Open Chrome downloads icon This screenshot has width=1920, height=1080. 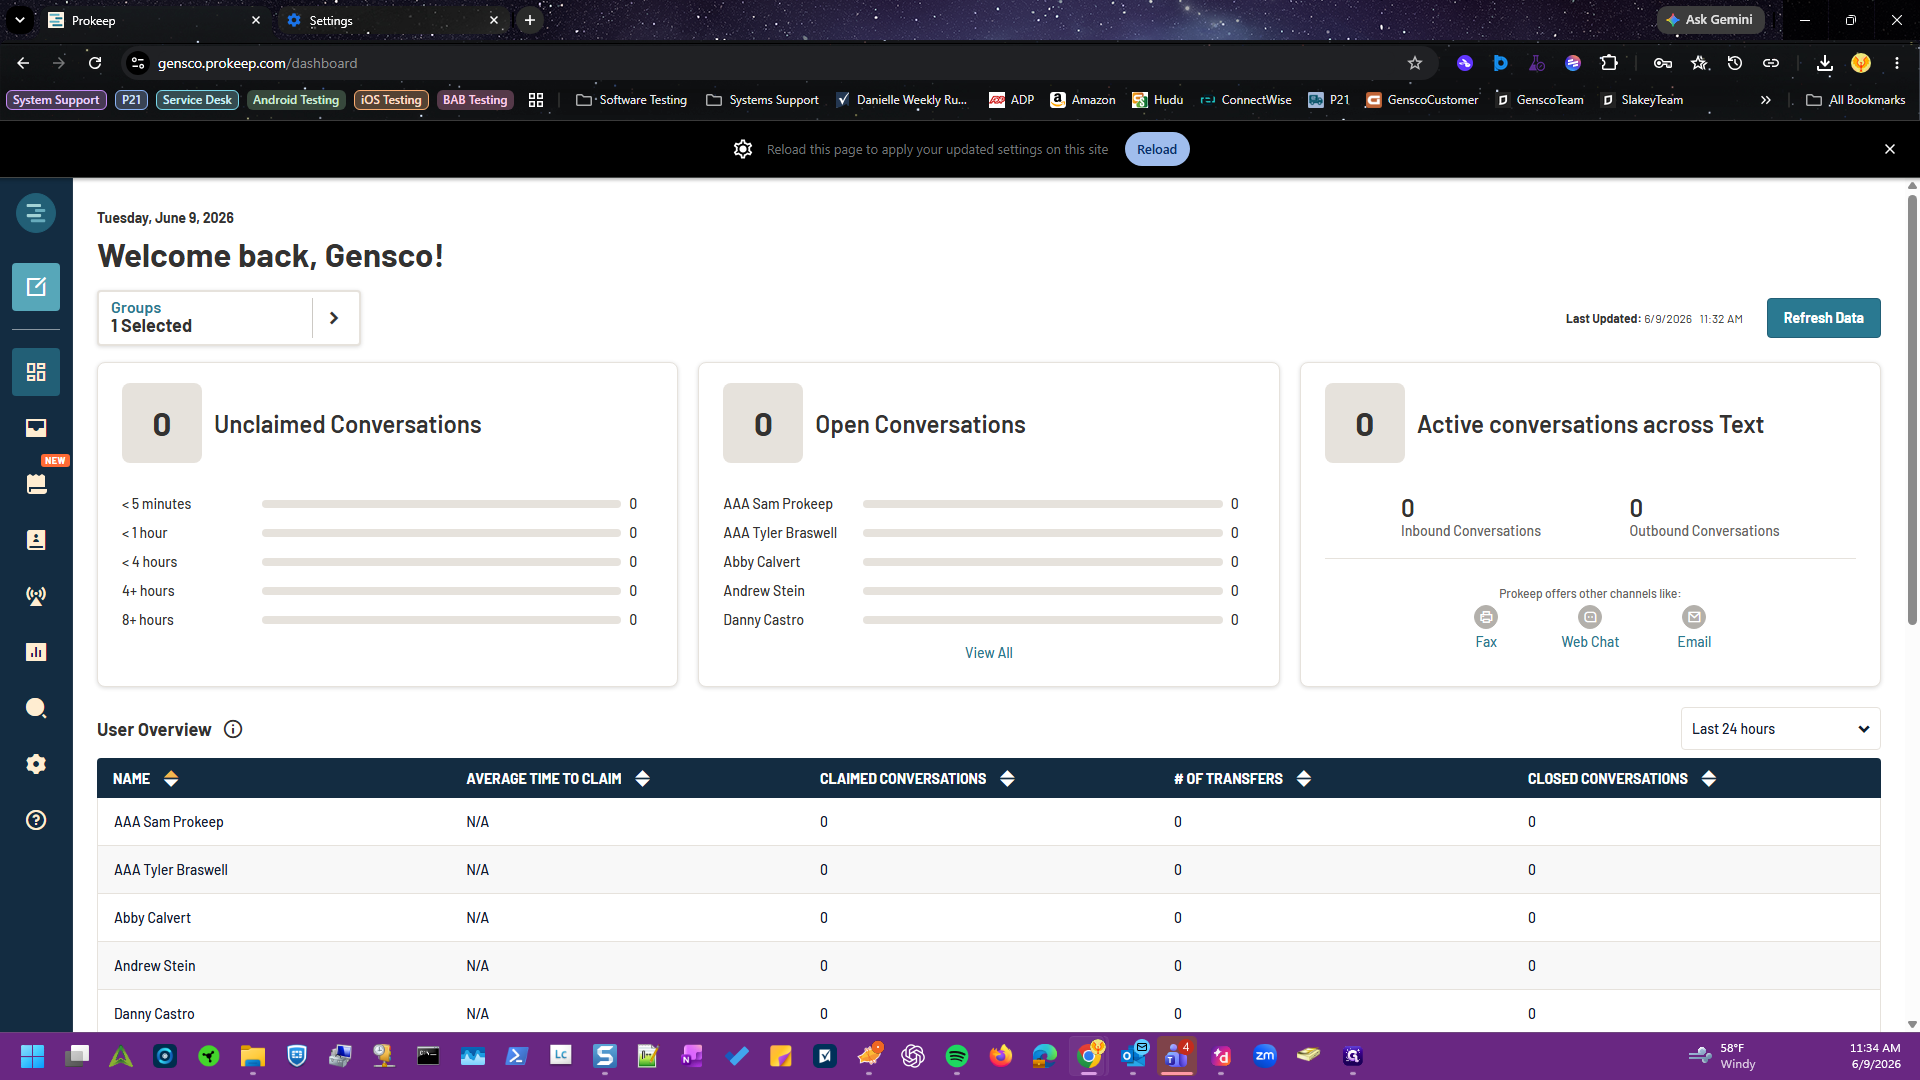(1825, 63)
